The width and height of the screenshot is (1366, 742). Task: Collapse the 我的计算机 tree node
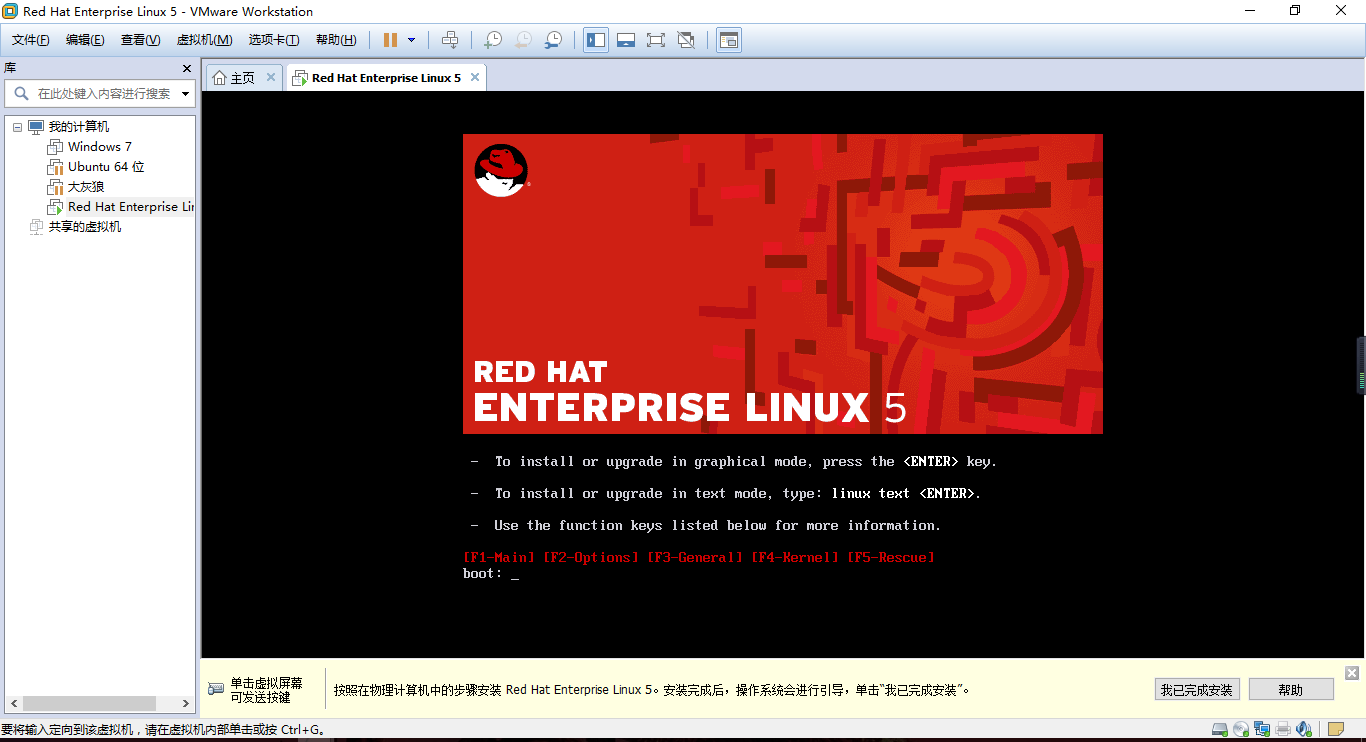coord(18,127)
